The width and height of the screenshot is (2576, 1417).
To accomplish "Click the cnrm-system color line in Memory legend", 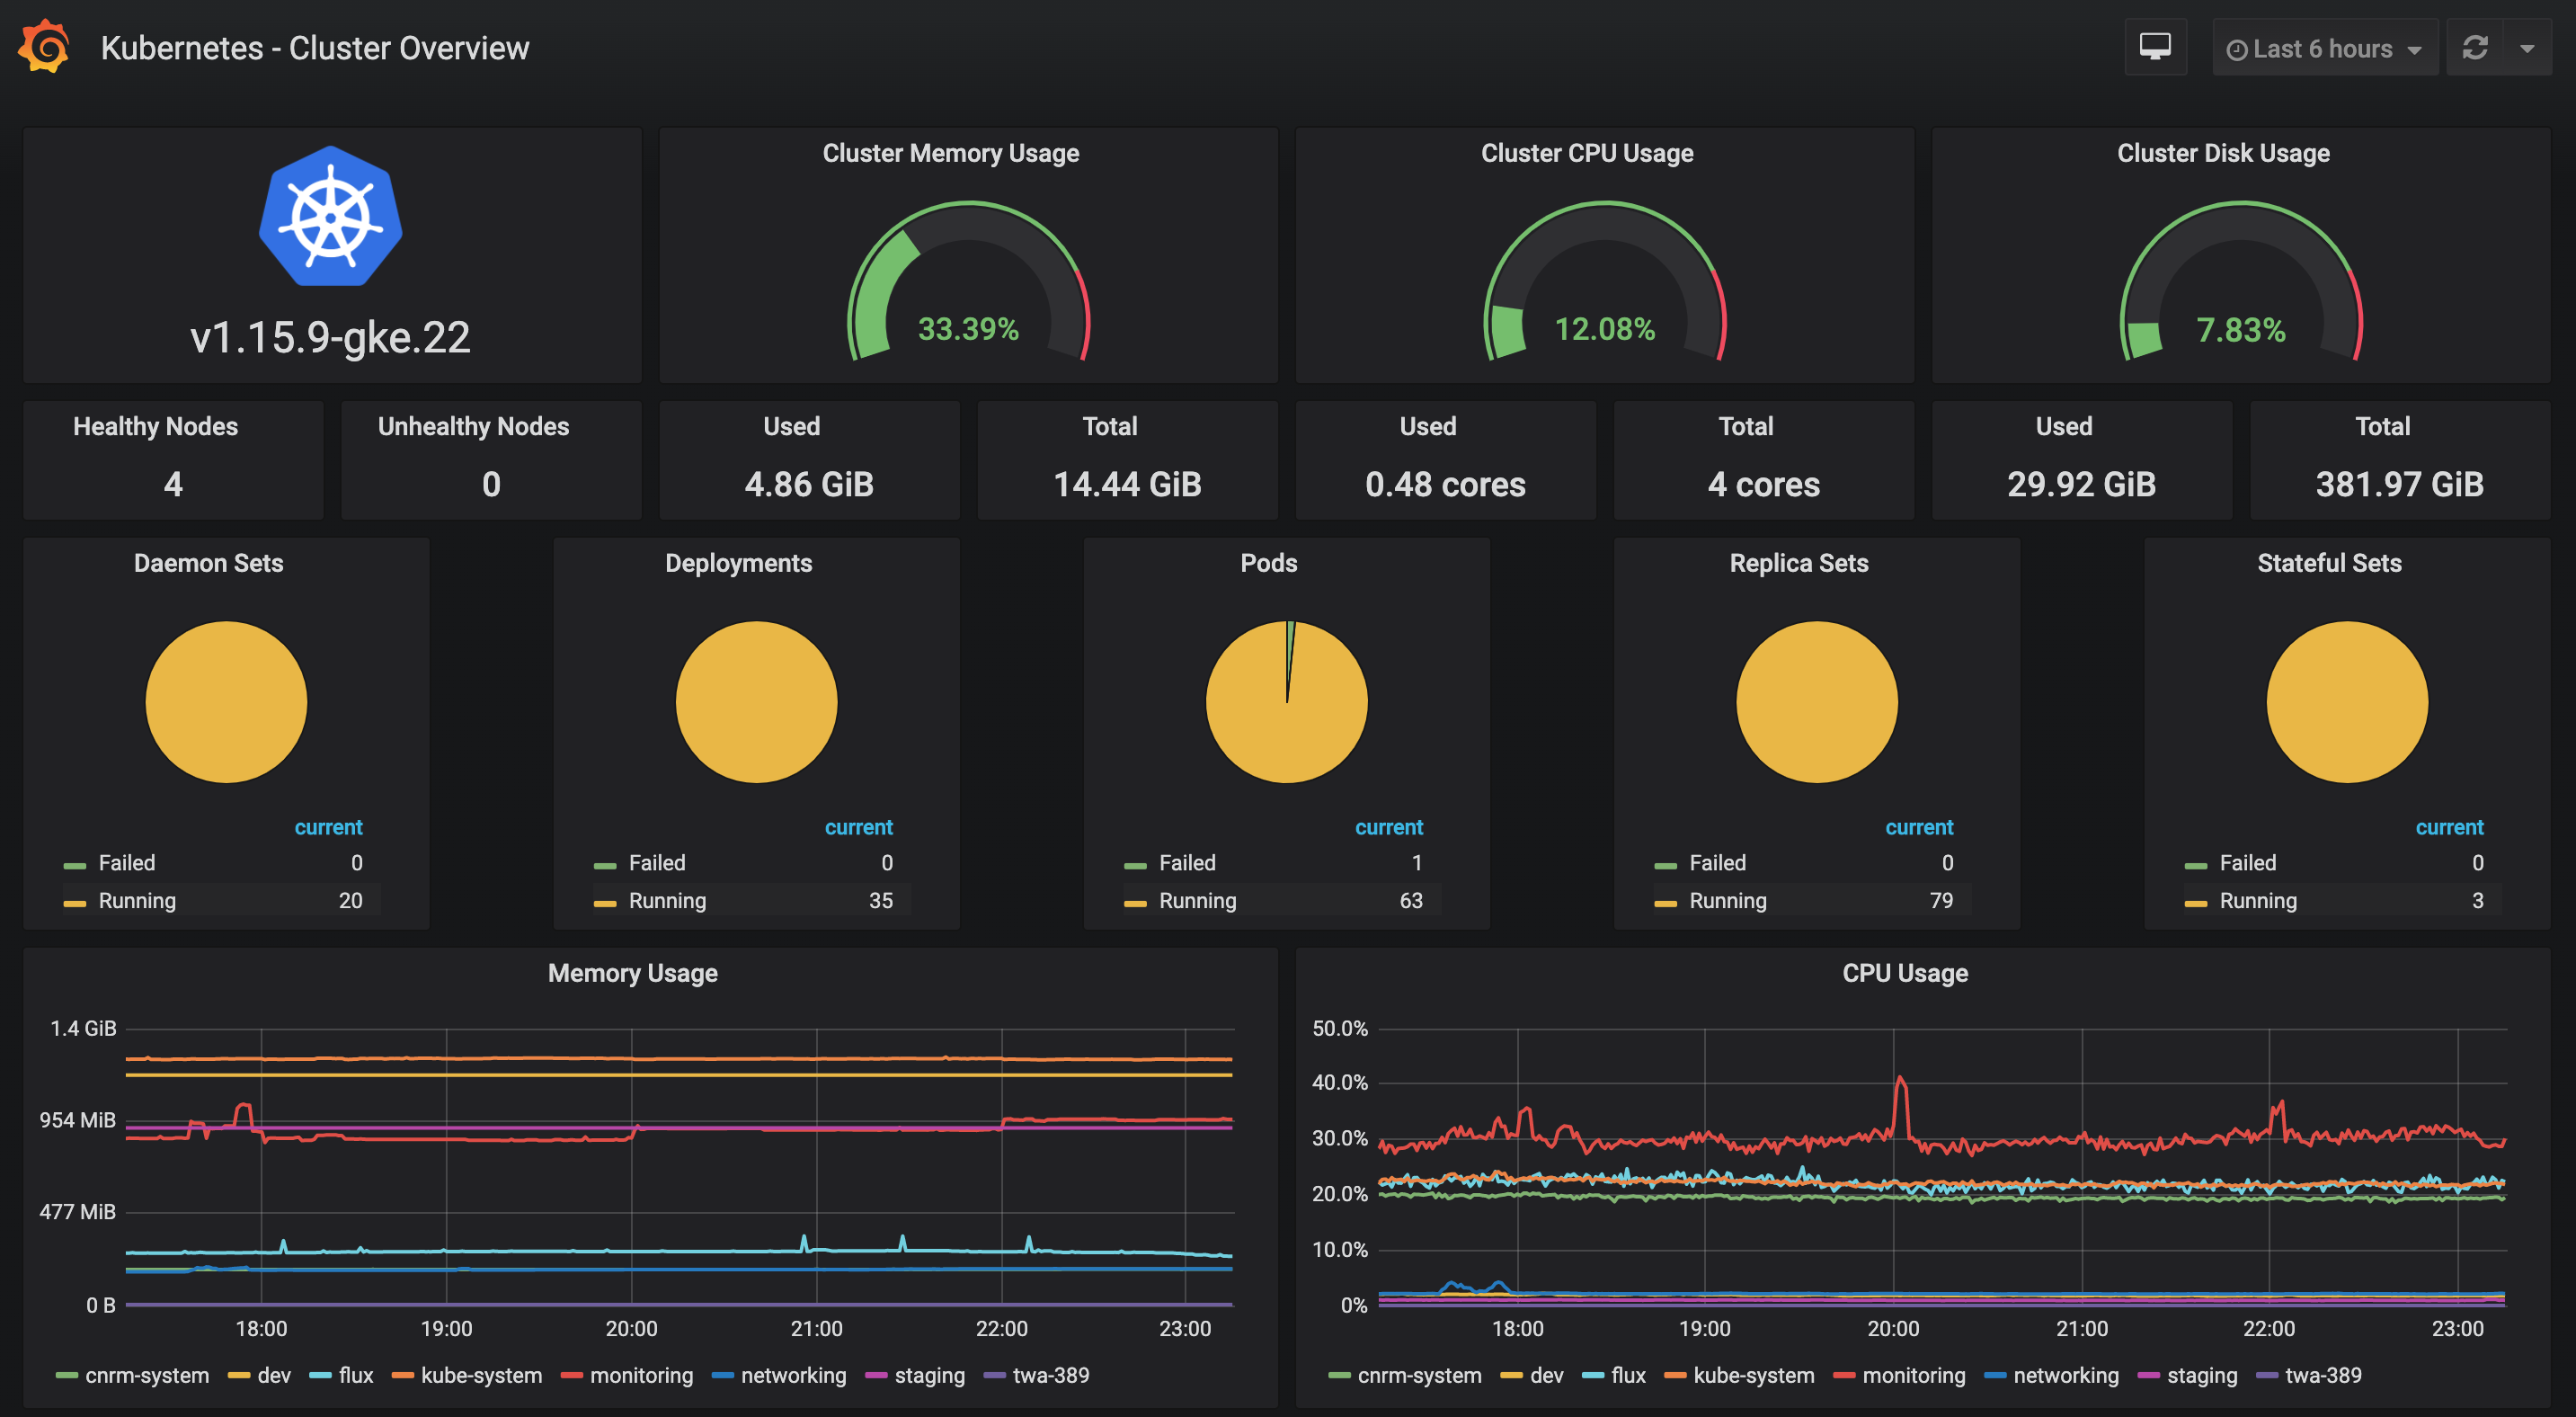I will 67,1376.
